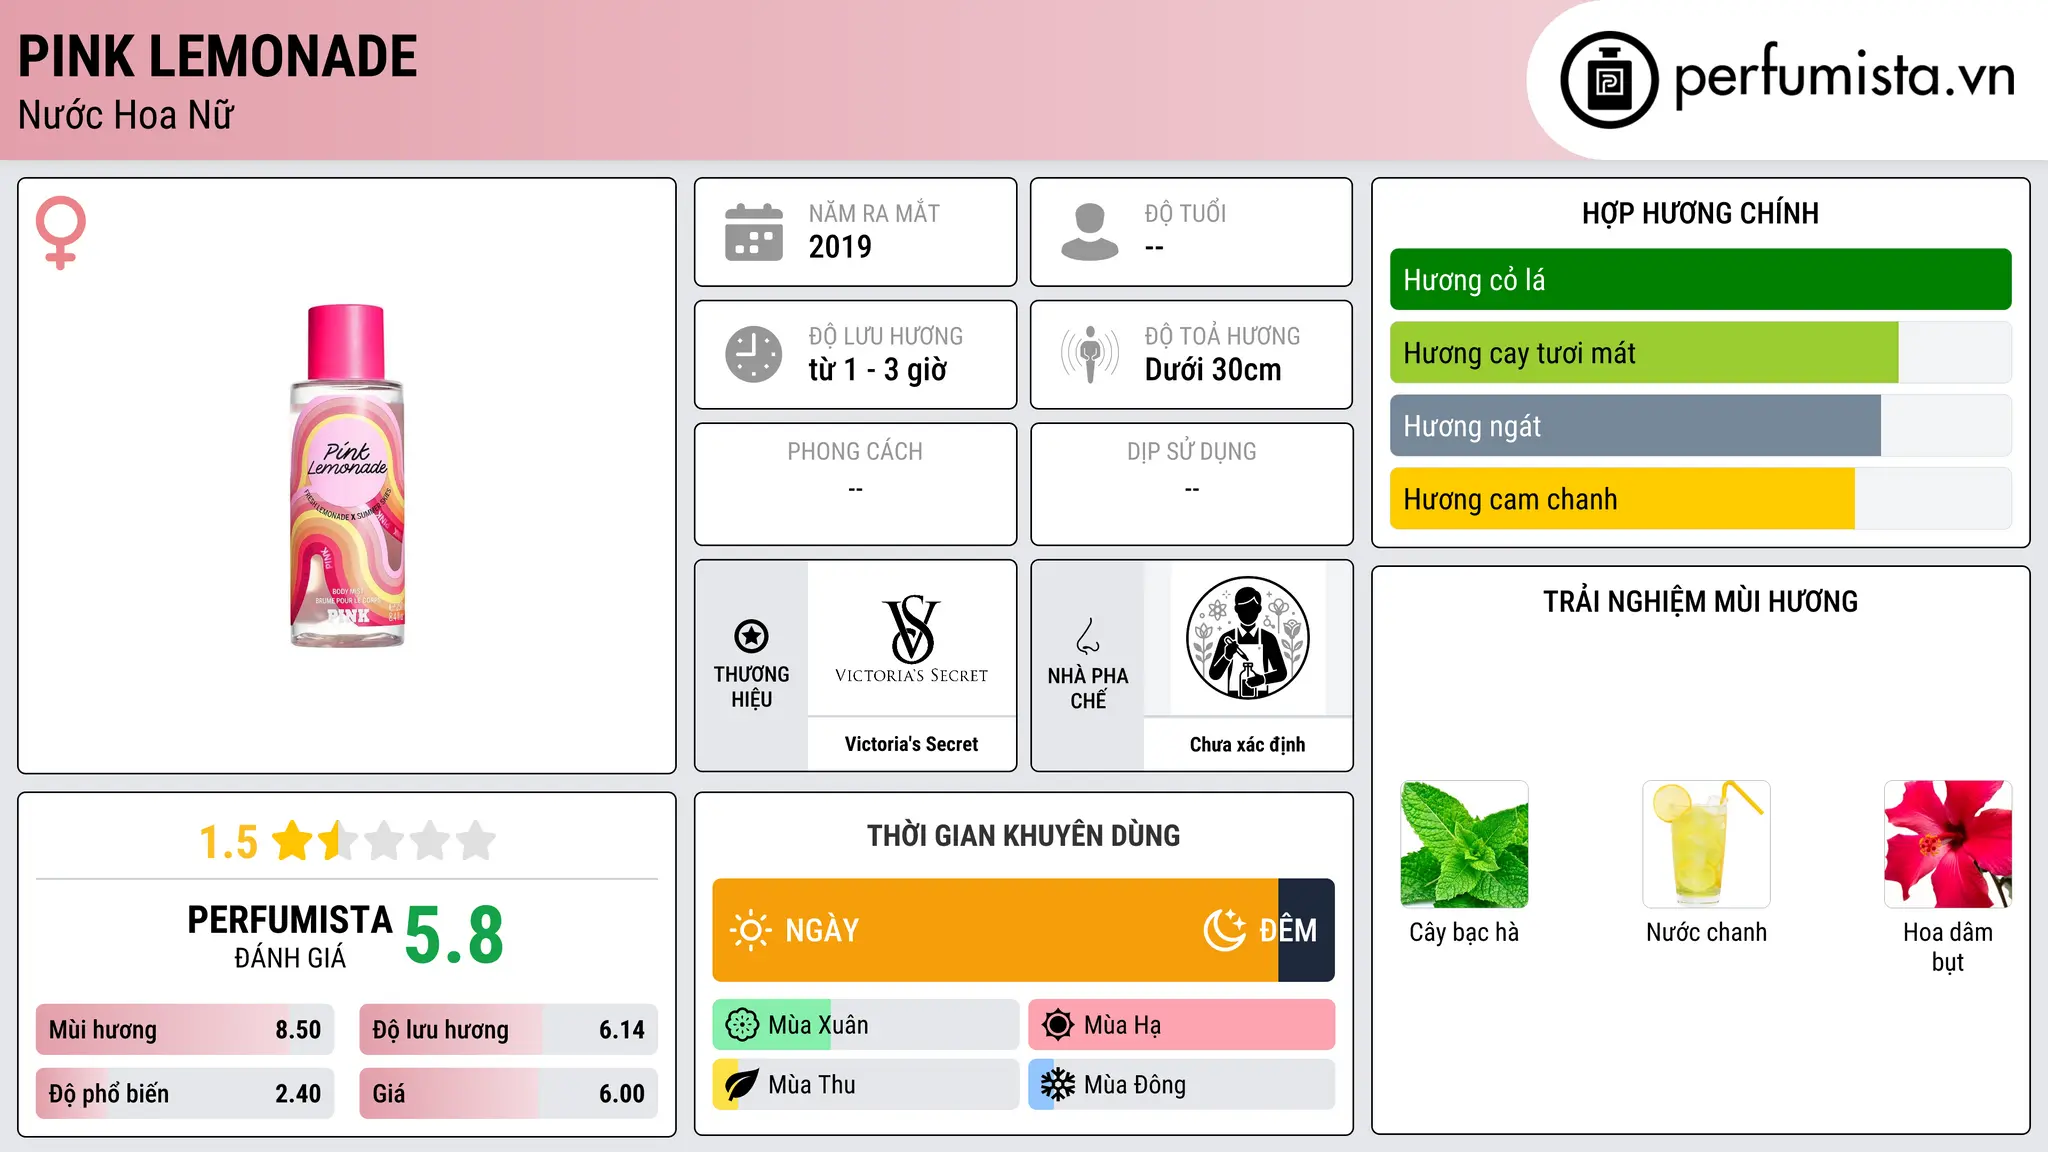Click the sun icon for Mùa Hạ
The image size is (2048, 1152).
(x=1058, y=1025)
